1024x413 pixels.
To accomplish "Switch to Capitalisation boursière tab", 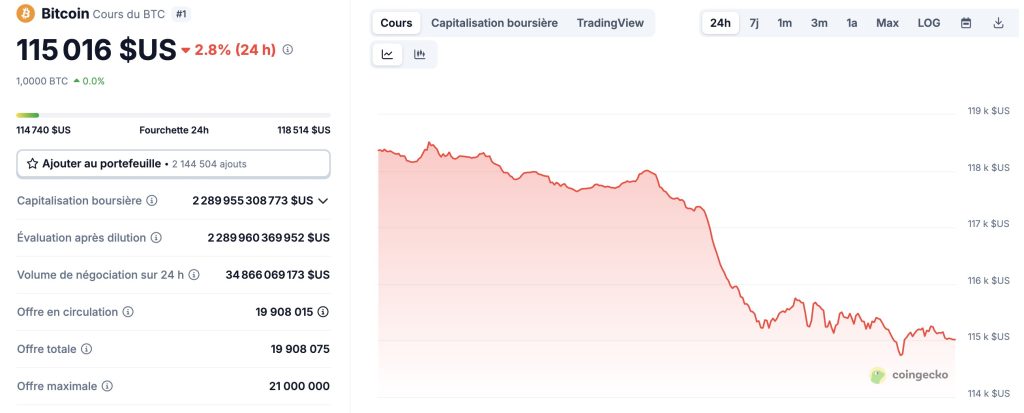I will pos(494,23).
